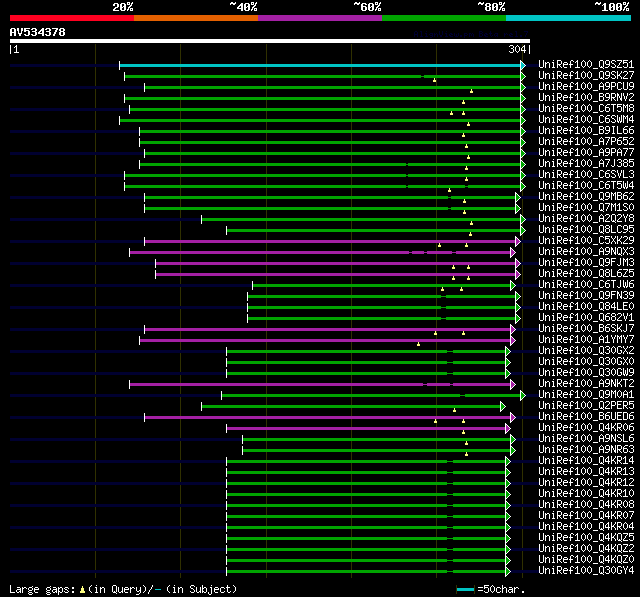
Task: Click the UniRef100_A7J385 label
Action: [x=586, y=164]
